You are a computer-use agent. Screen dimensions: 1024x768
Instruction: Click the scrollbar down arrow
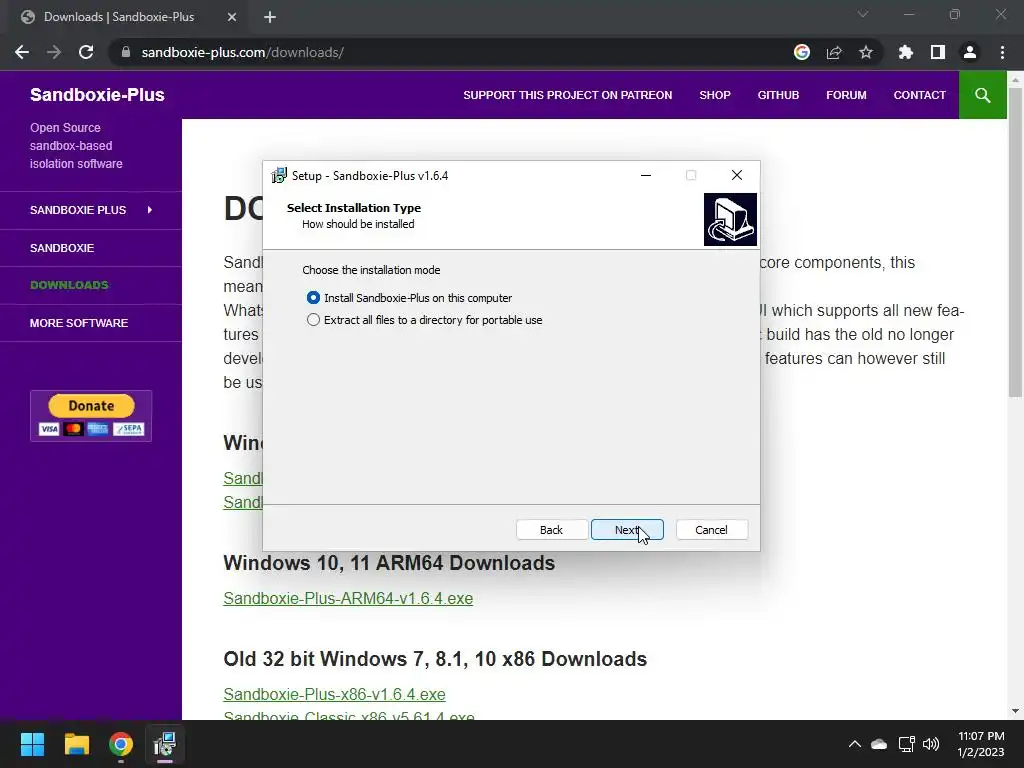1015,711
